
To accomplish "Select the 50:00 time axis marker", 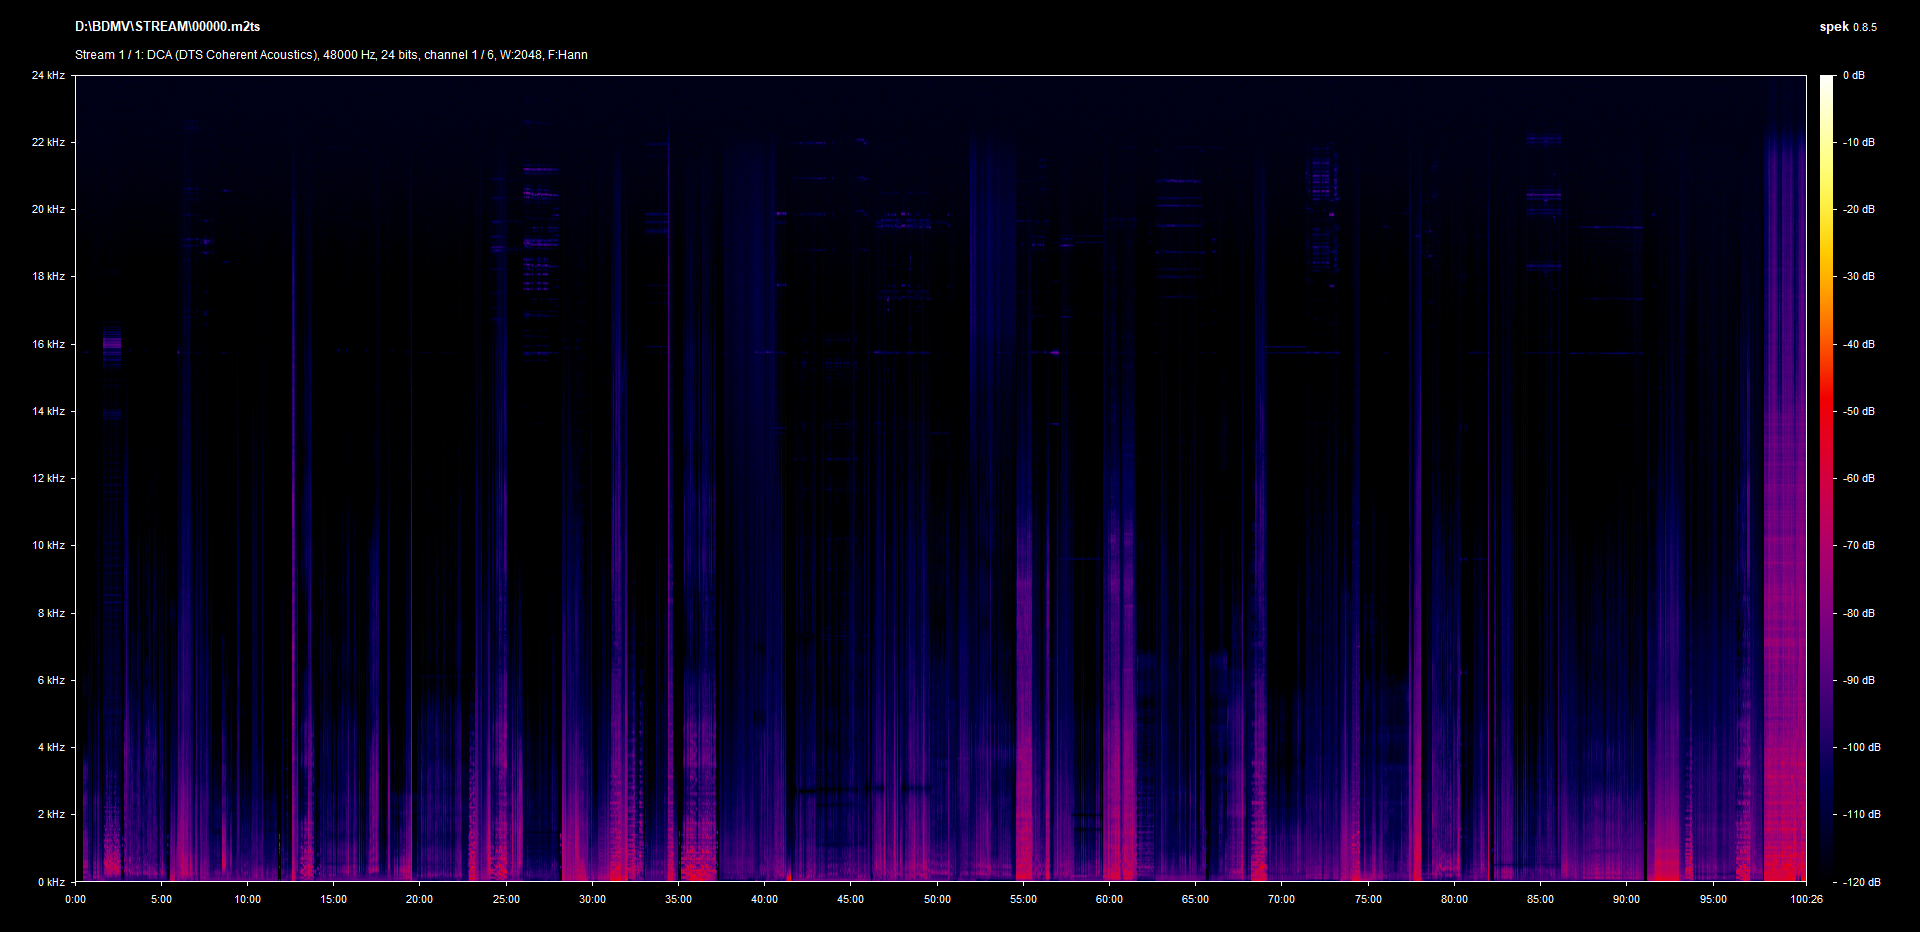I will [937, 899].
